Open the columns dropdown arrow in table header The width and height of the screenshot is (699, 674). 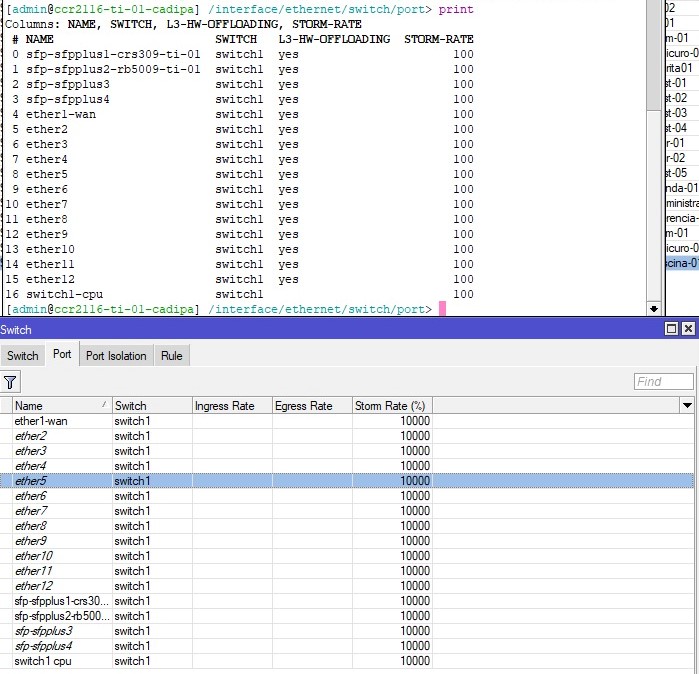[x=687, y=406]
